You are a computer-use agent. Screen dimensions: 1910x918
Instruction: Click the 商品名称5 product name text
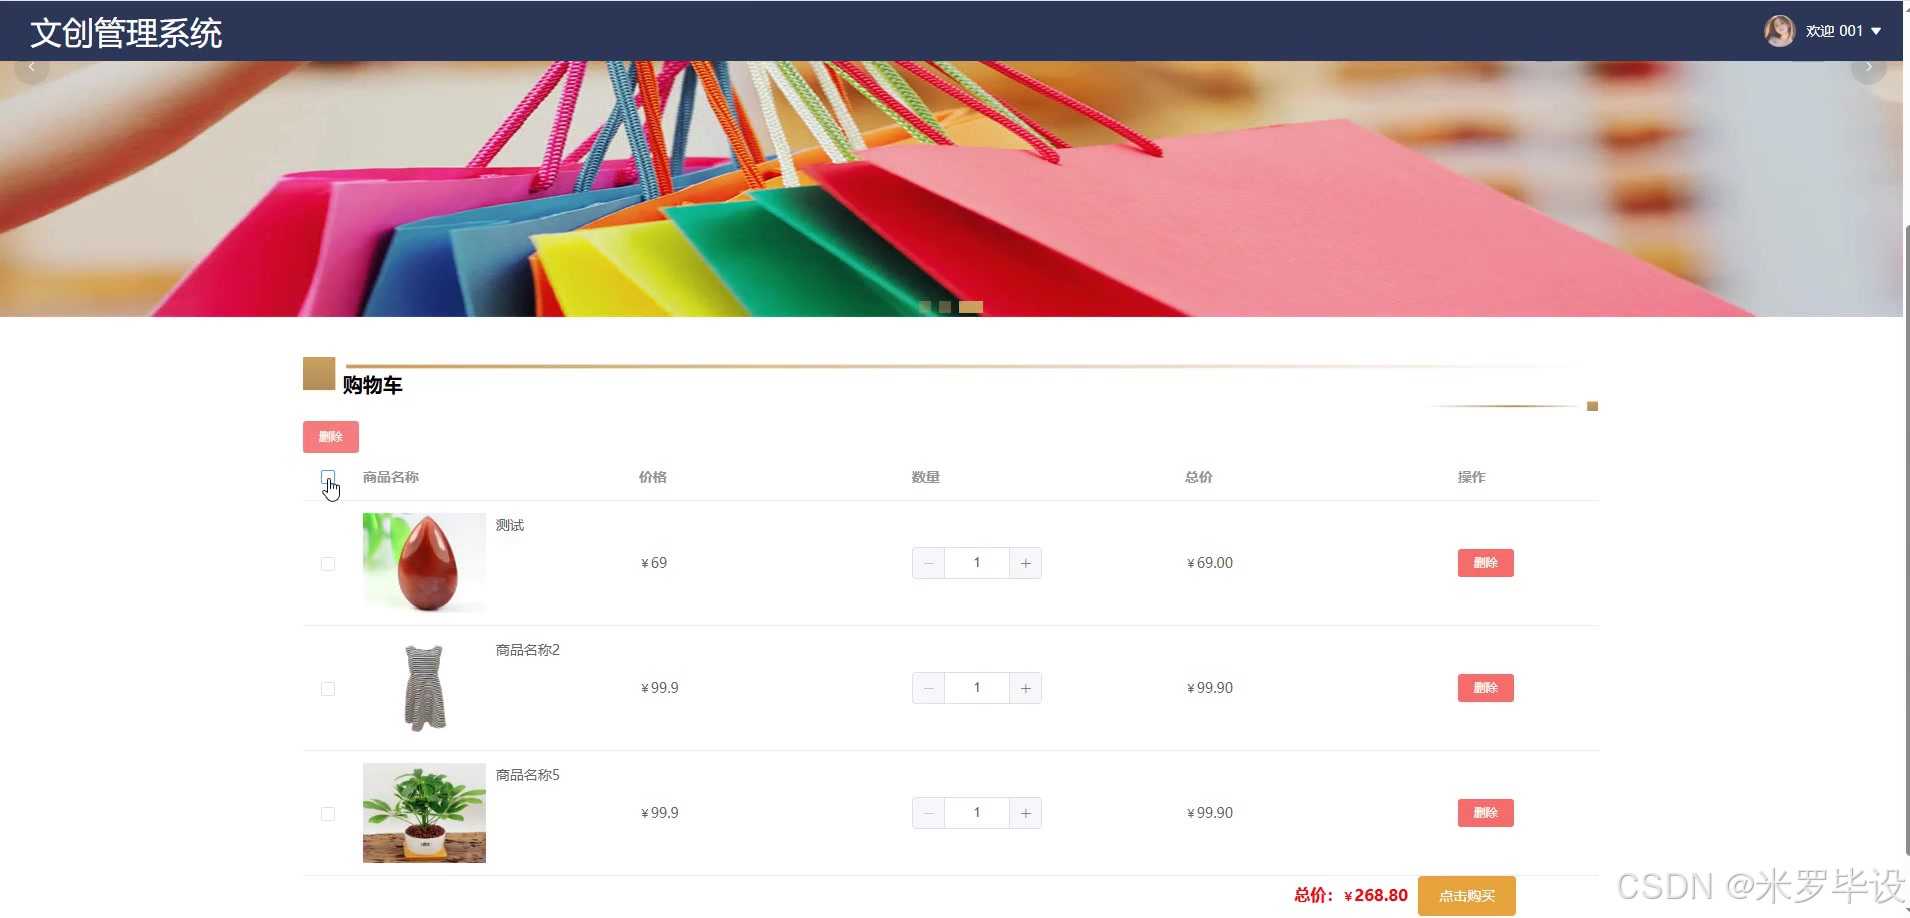coord(528,775)
